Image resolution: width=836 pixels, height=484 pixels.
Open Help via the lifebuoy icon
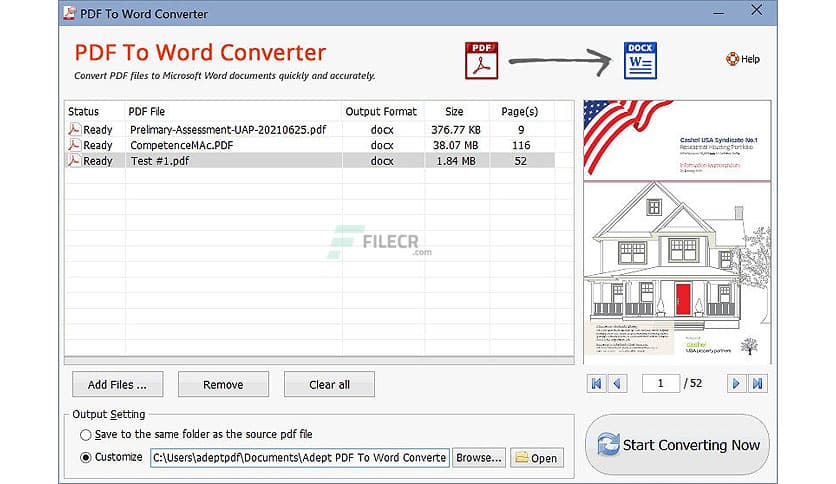pyautogui.click(x=733, y=59)
